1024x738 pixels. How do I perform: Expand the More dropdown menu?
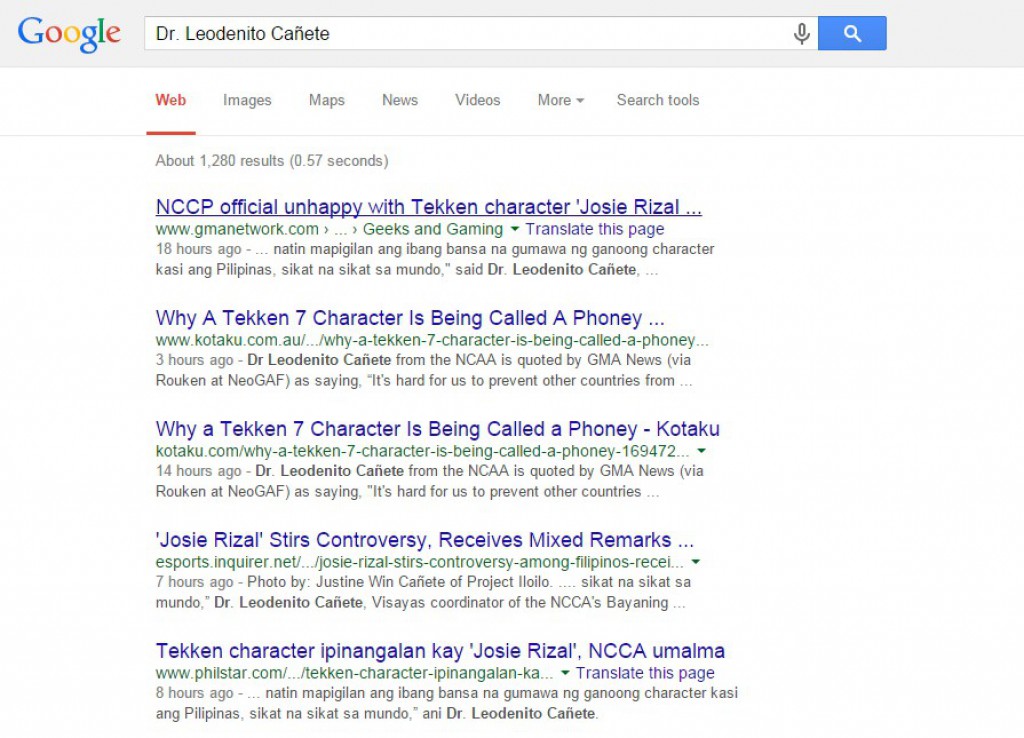pyautogui.click(x=560, y=100)
